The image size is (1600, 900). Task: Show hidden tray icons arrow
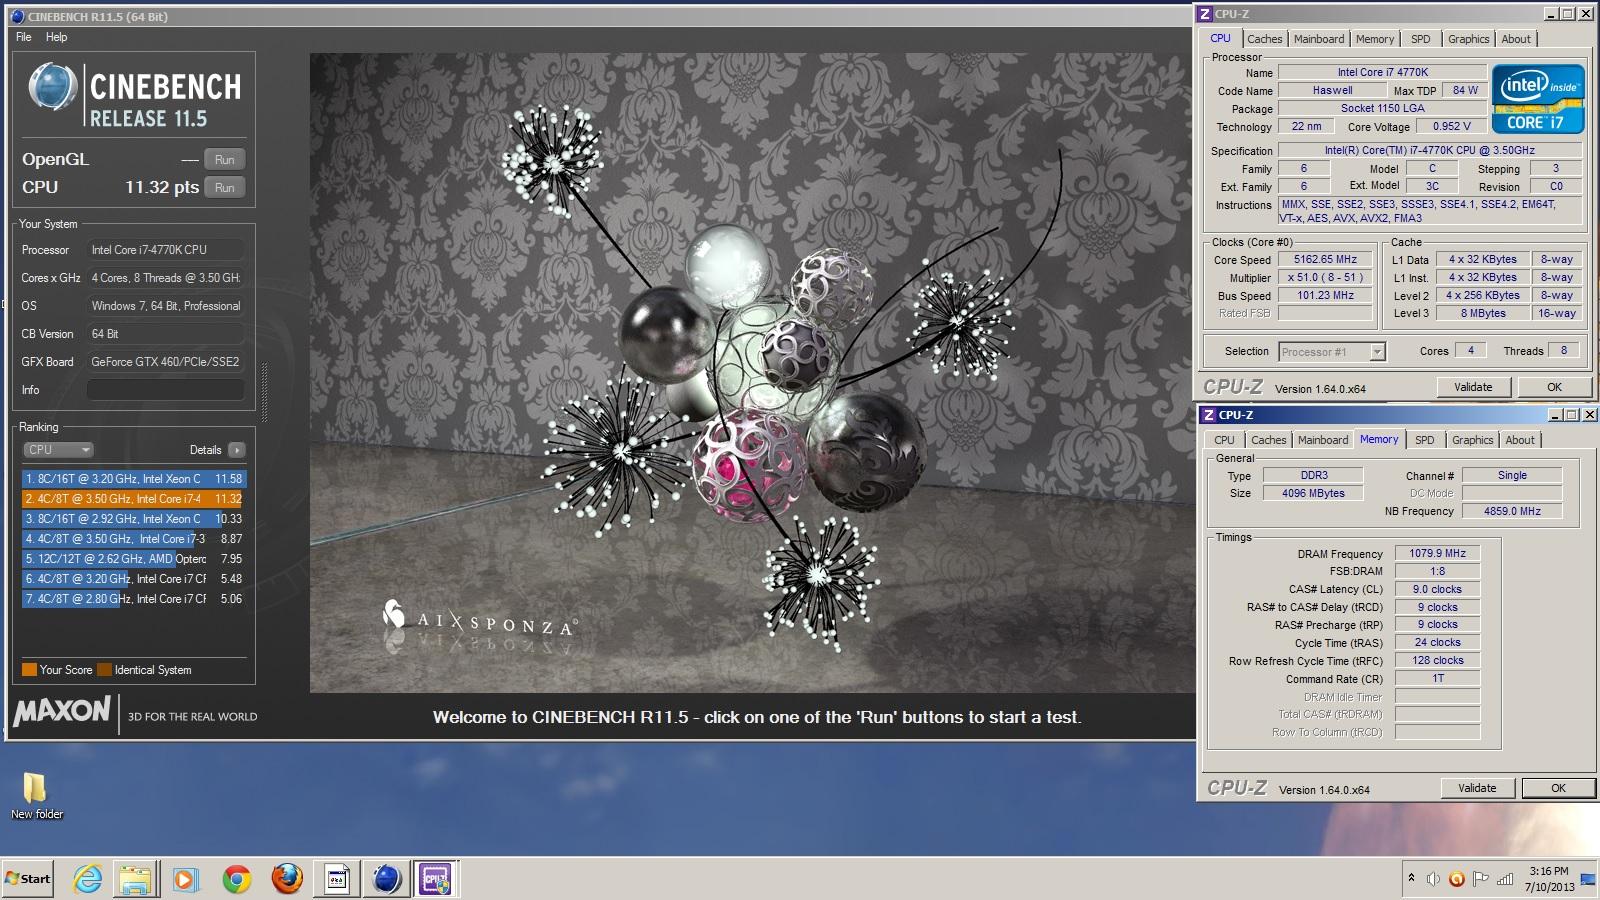pos(1411,878)
